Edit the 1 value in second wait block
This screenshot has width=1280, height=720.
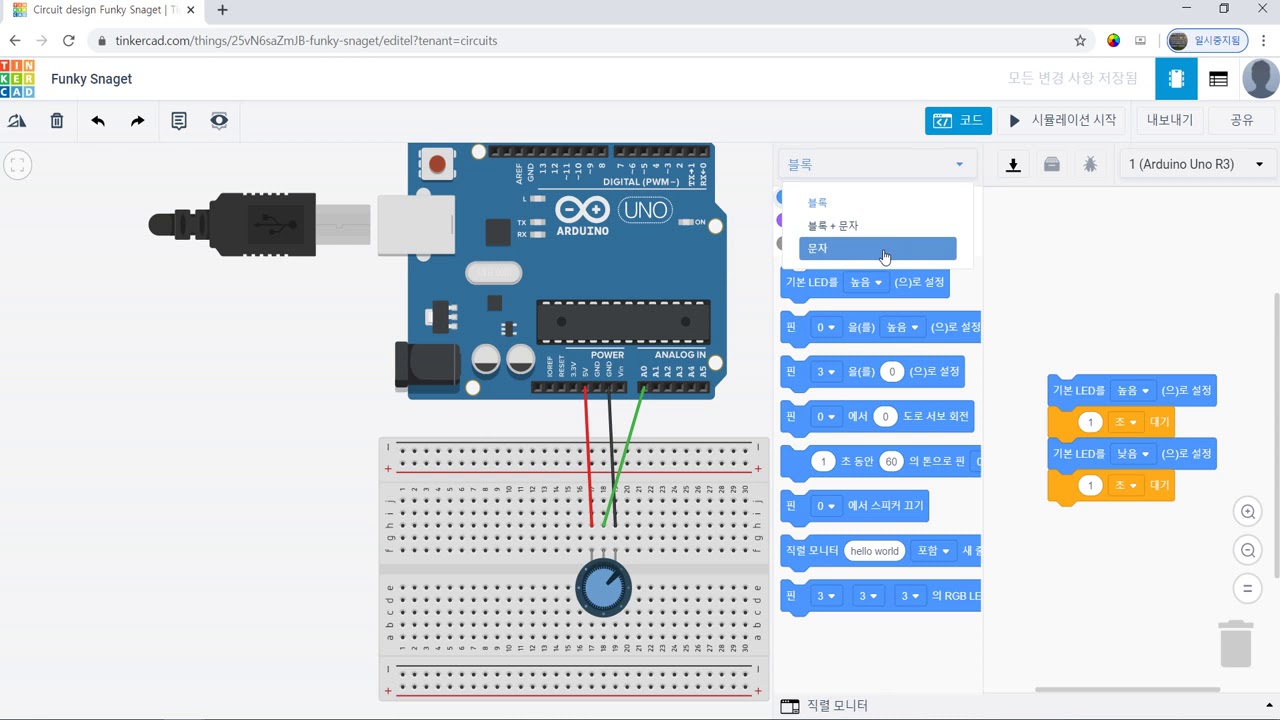1090,485
